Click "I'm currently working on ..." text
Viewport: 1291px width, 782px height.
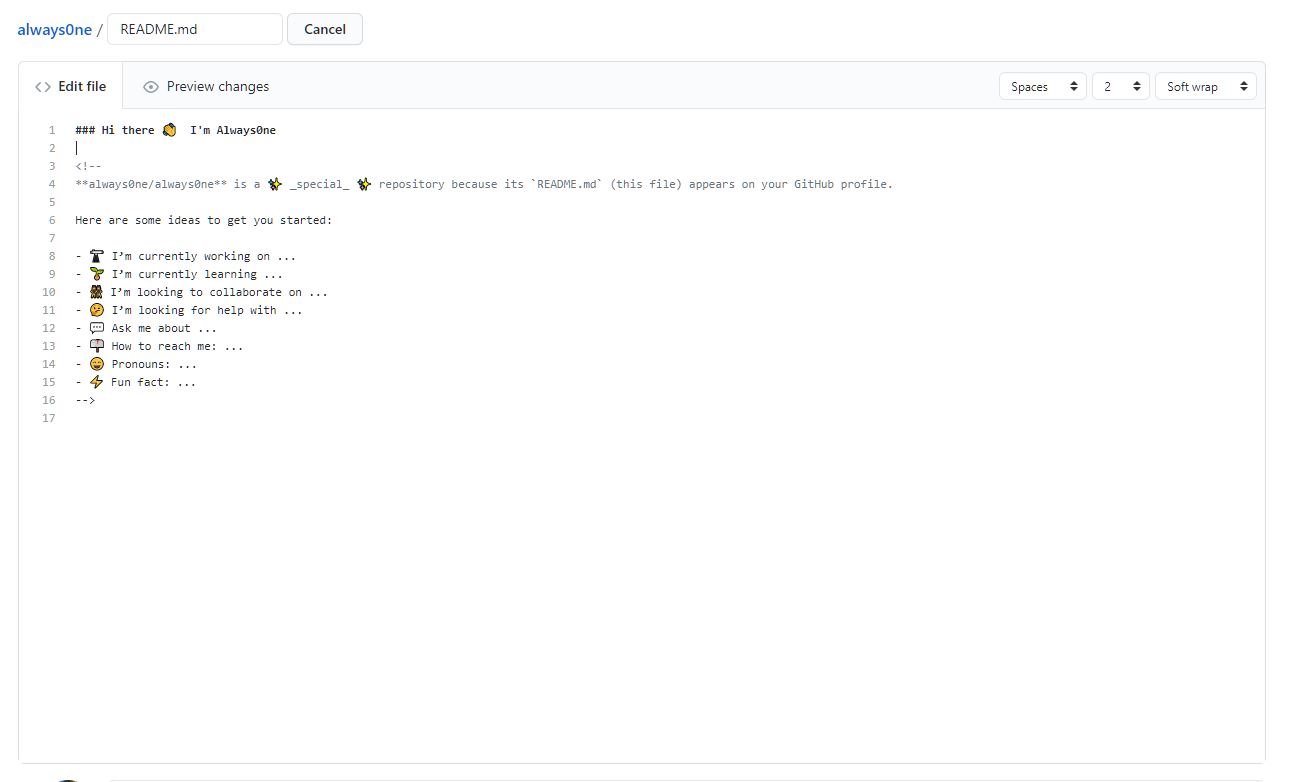[204, 256]
